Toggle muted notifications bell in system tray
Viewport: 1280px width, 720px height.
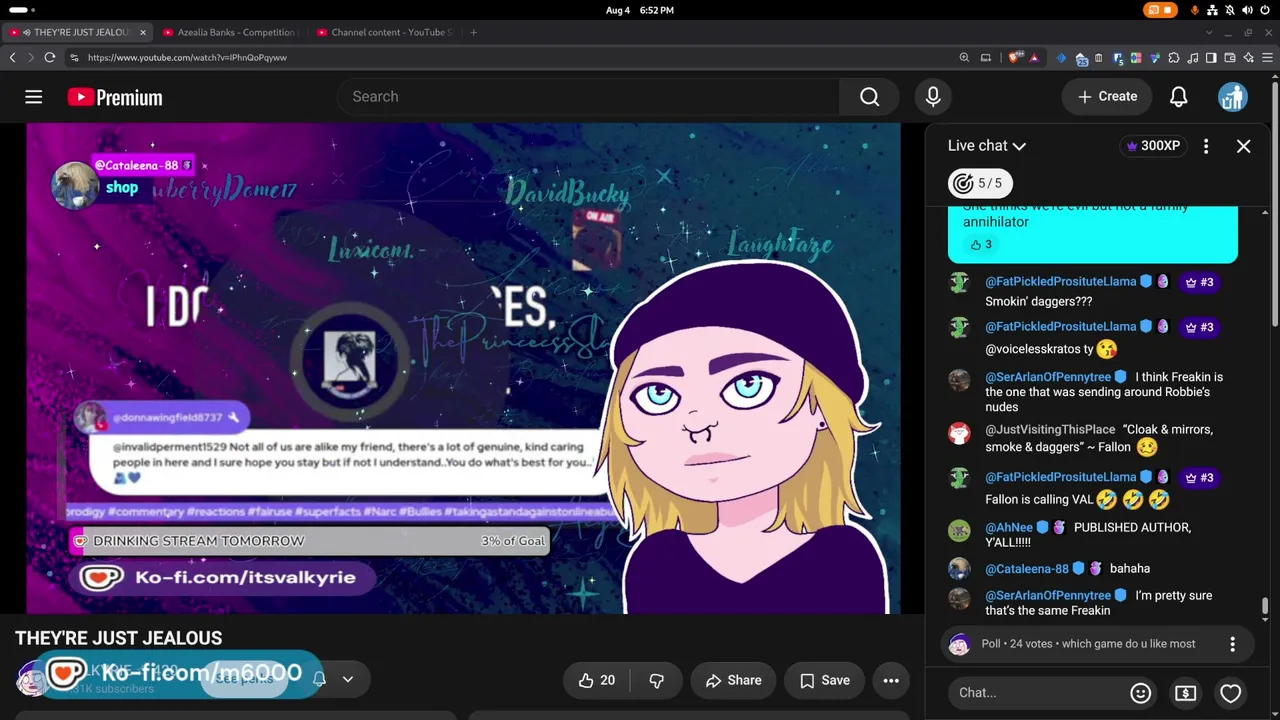coord(1229,10)
